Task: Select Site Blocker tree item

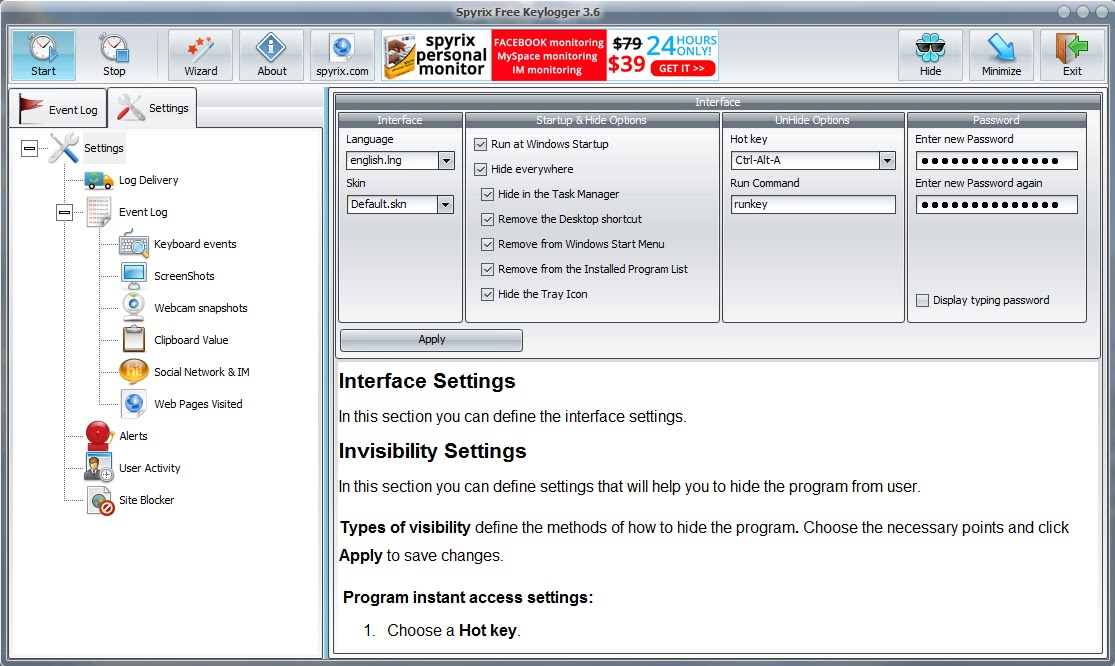Action: pyautogui.click(x=146, y=500)
